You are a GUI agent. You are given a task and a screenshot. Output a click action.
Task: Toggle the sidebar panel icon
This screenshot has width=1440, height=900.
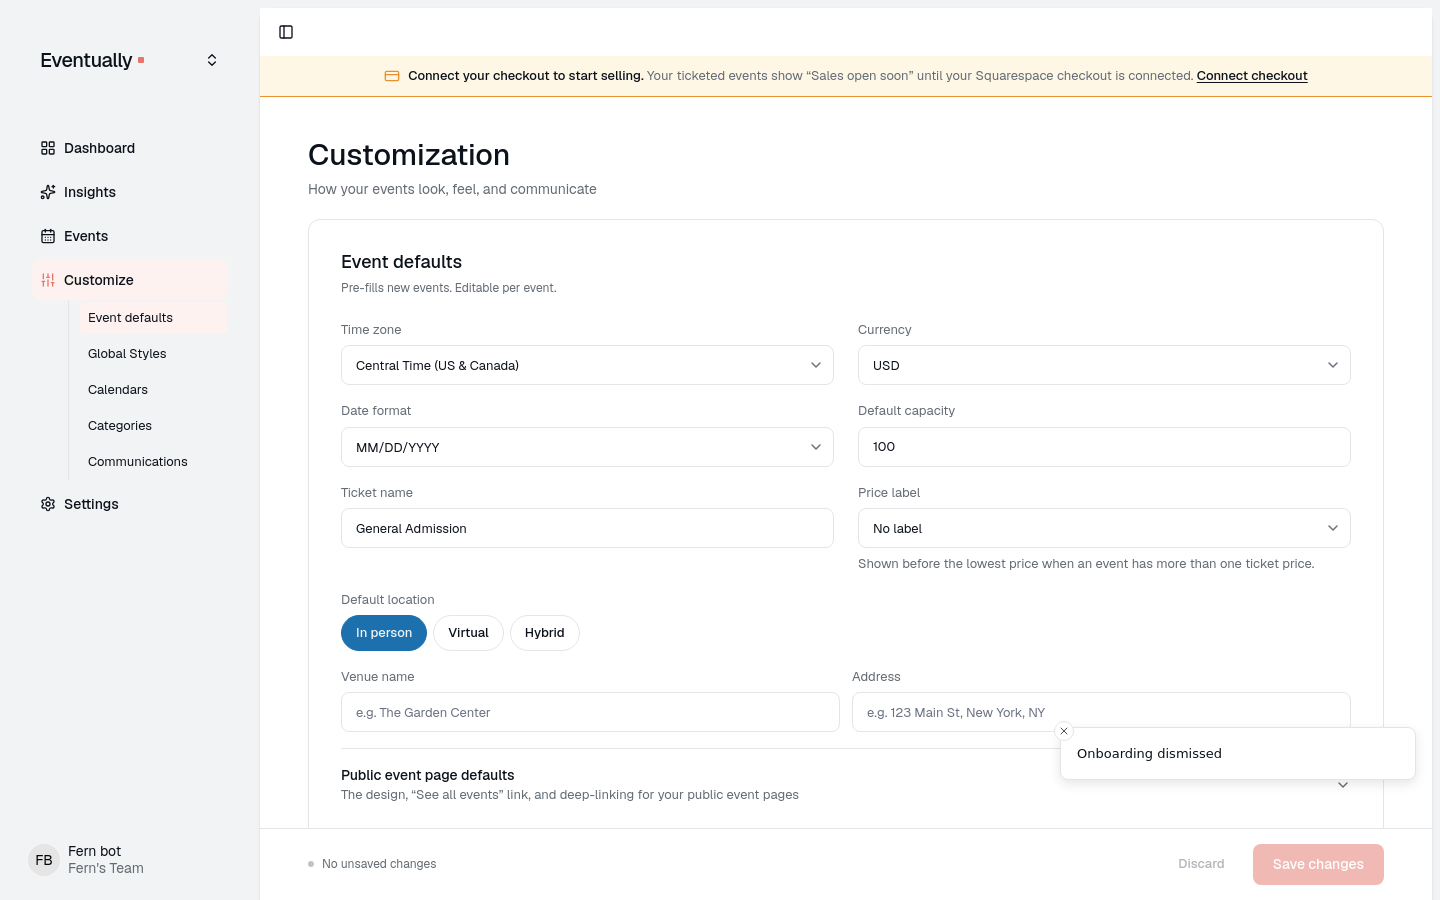point(286,32)
